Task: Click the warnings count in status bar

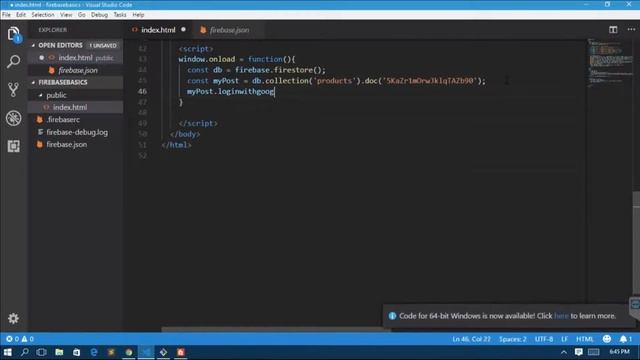Action: (x=28, y=339)
